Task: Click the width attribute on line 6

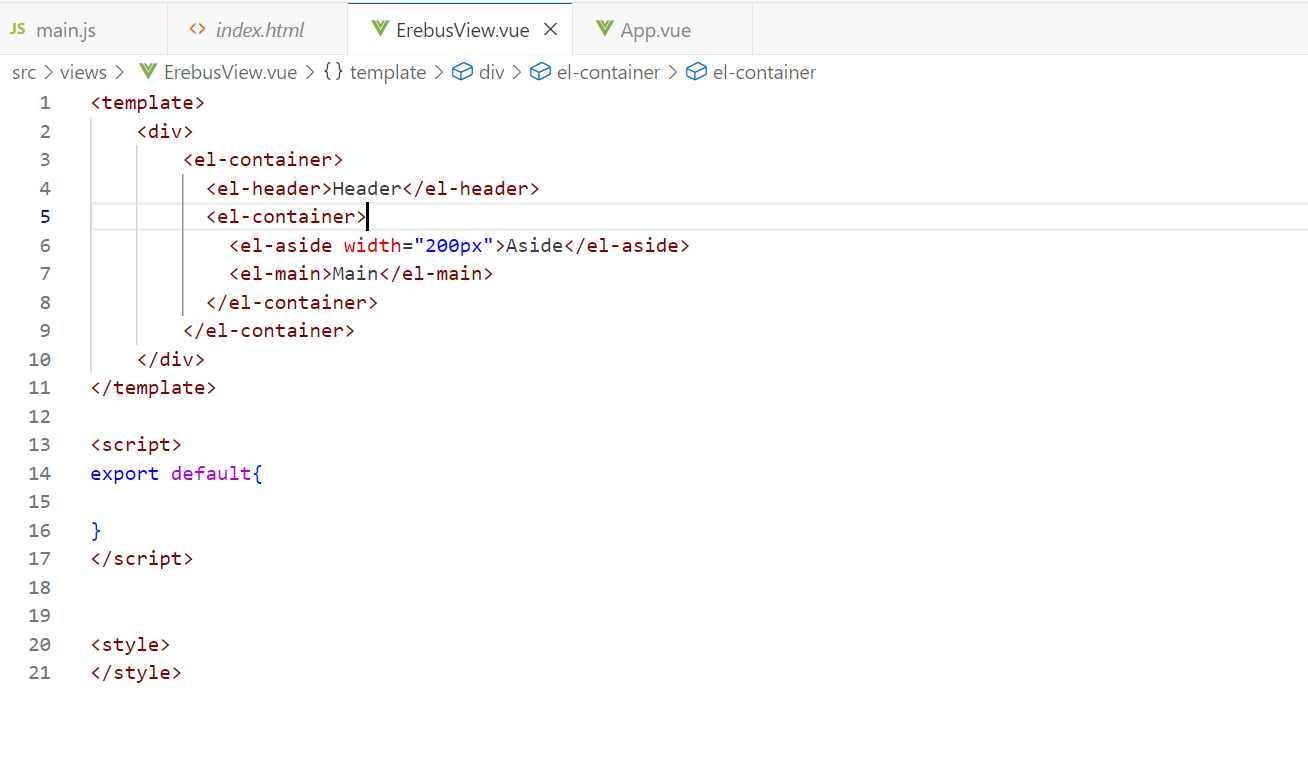Action: click(x=372, y=245)
